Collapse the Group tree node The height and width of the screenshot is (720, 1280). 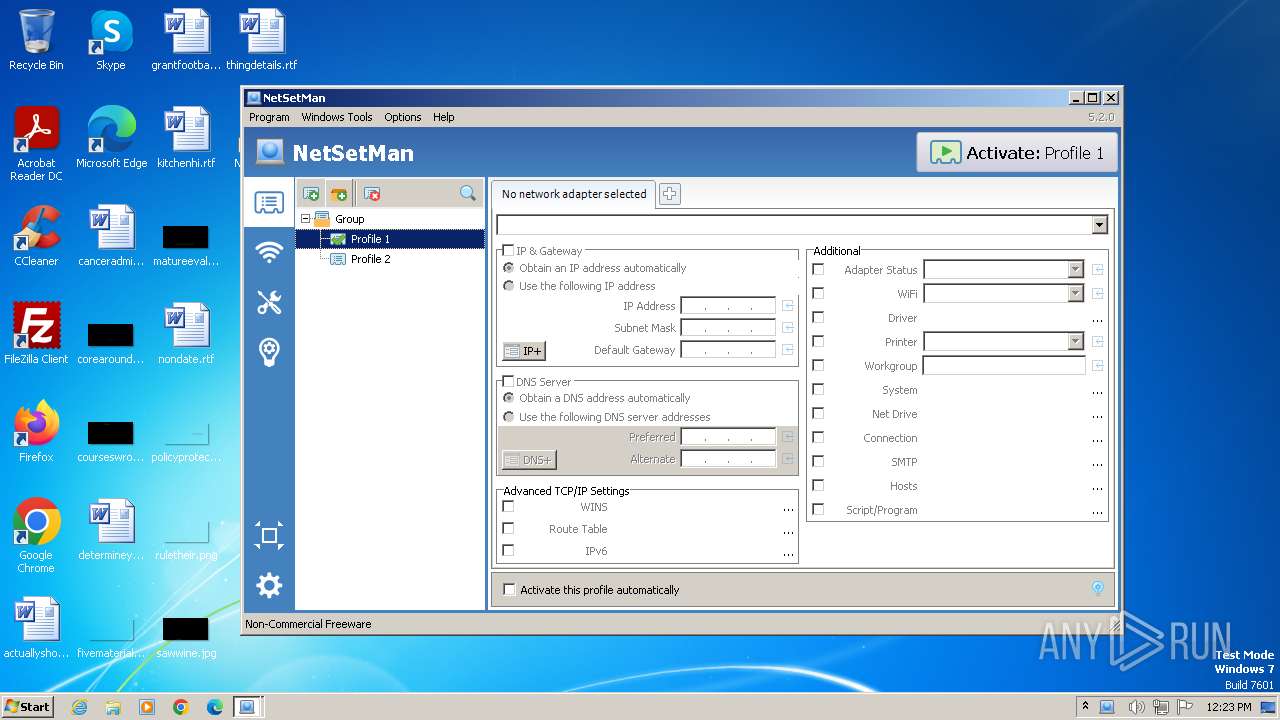point(306,219)
